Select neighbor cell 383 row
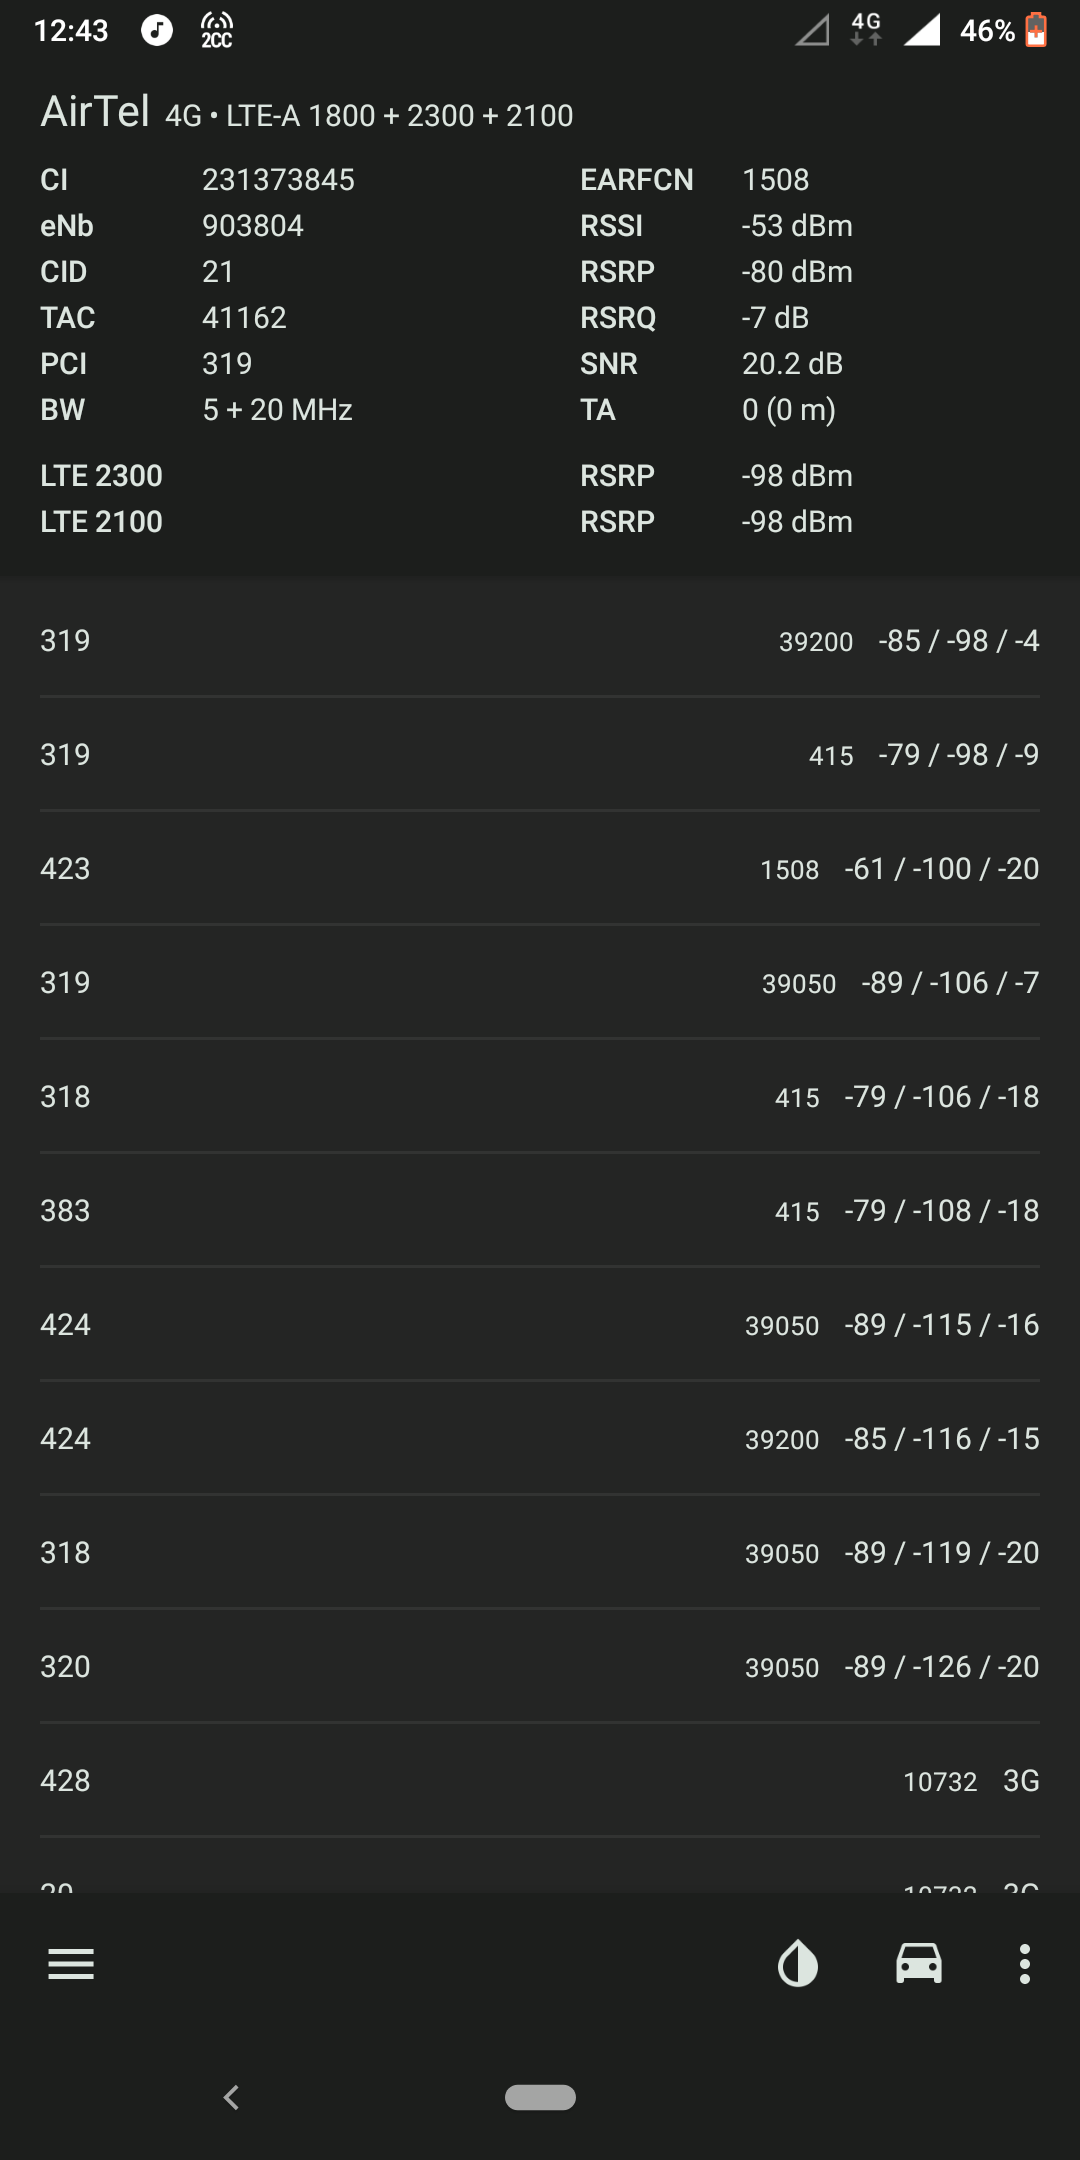 [540, 1210]
